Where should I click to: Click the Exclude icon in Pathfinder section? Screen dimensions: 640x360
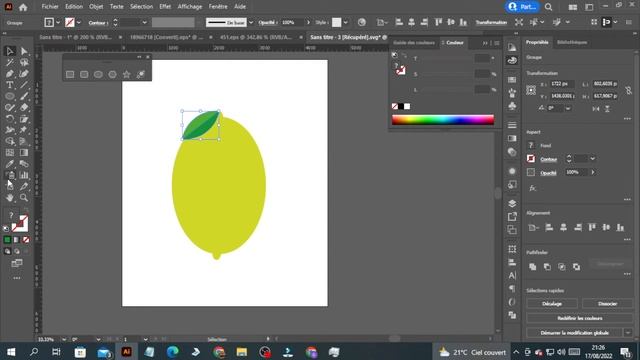pos(576,267)
